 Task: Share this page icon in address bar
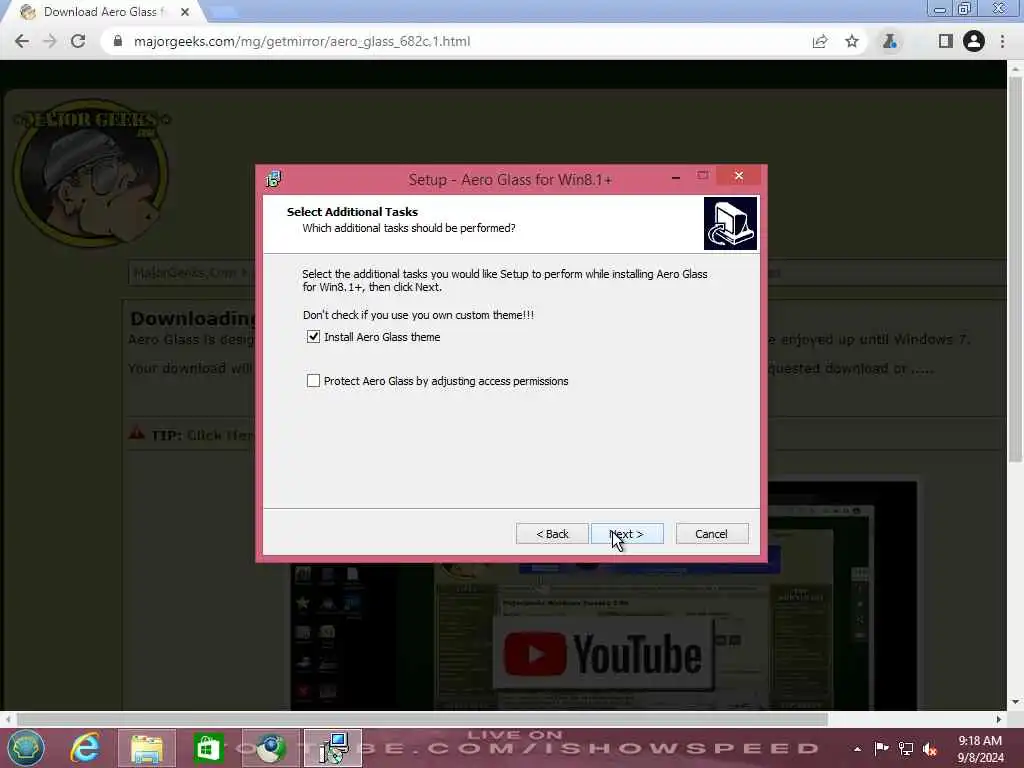(x=820, y=41)
